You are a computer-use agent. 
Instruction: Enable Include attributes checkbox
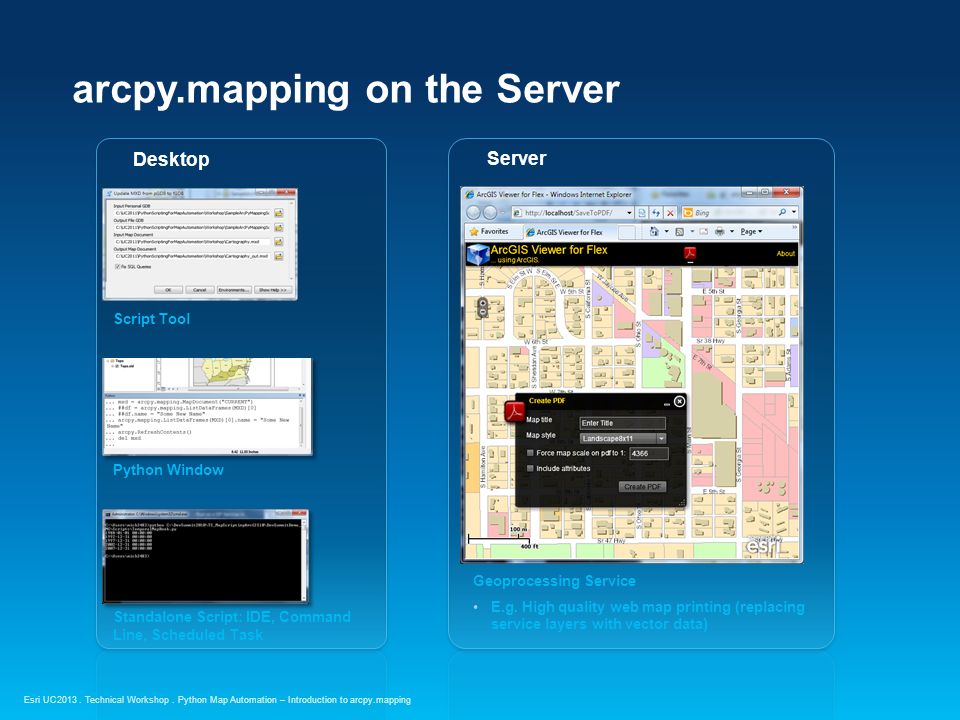(530, 468)
